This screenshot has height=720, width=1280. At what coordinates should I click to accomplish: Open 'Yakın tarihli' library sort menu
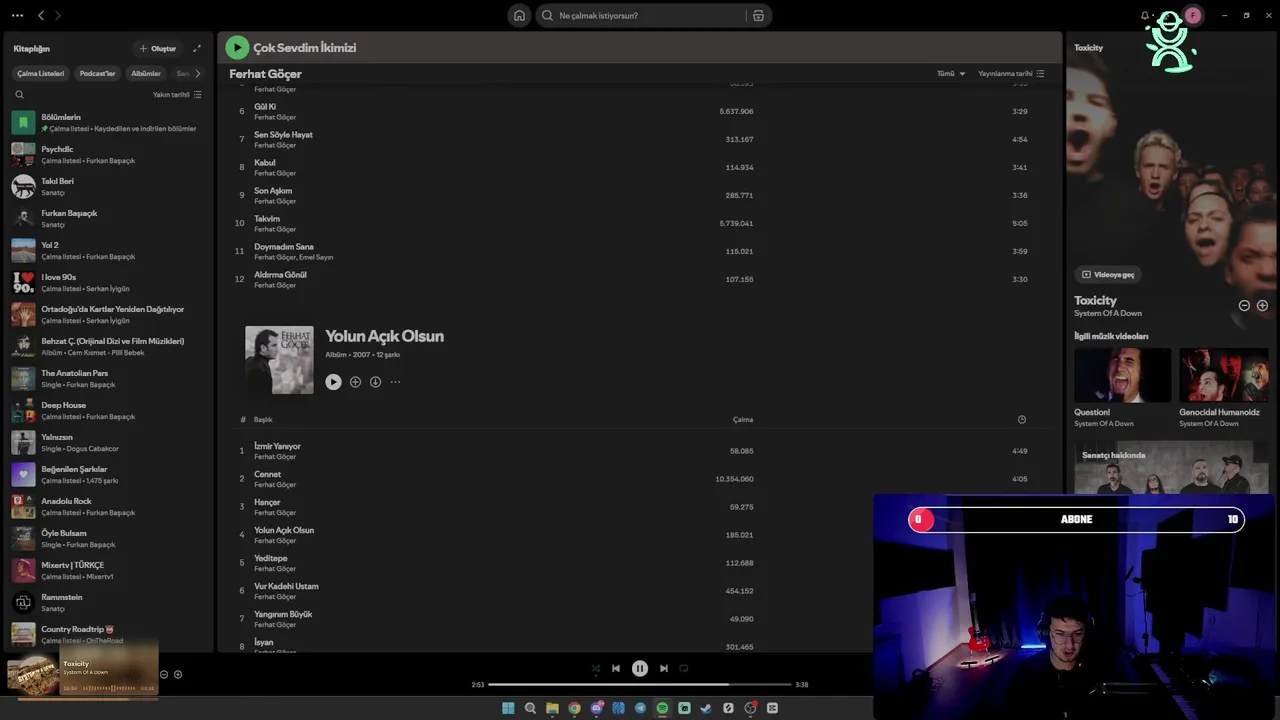click(177, 94)
